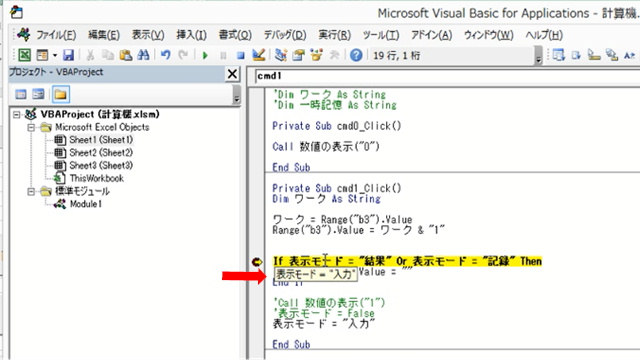Image resolution: width=640 pixels, height=360 pixels.
Task: Toggle Design Mode with the ruler icon
Action: point(258,55)
